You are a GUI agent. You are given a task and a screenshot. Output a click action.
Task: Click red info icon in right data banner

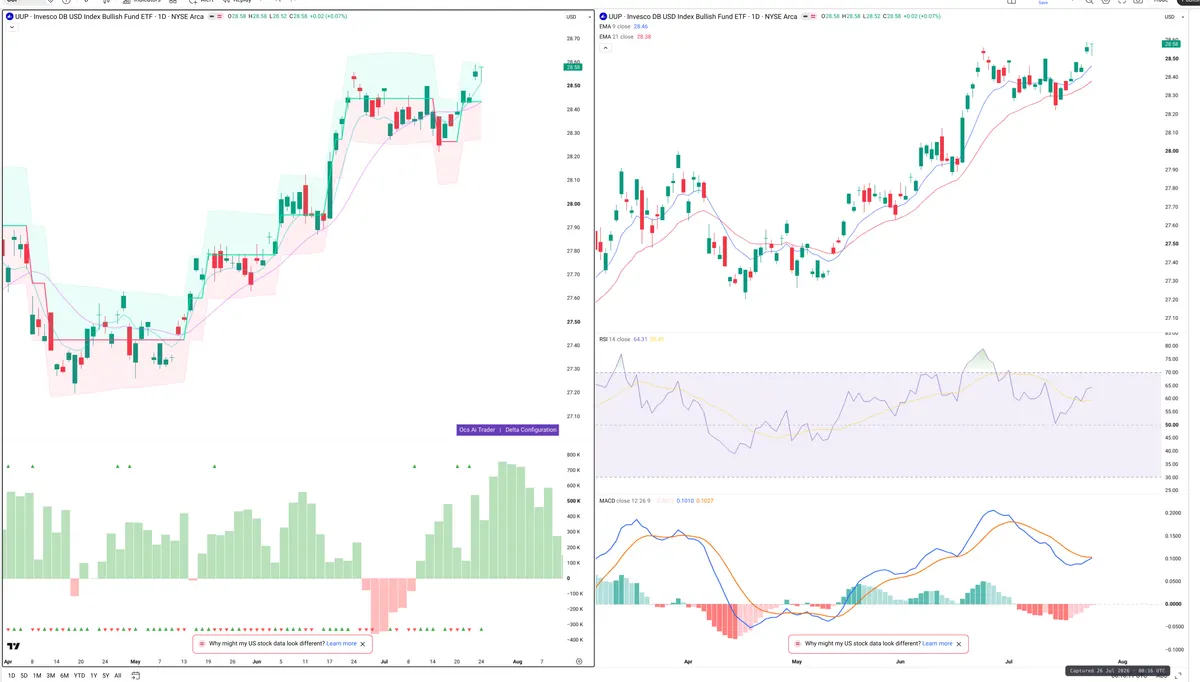coord(798,644)
